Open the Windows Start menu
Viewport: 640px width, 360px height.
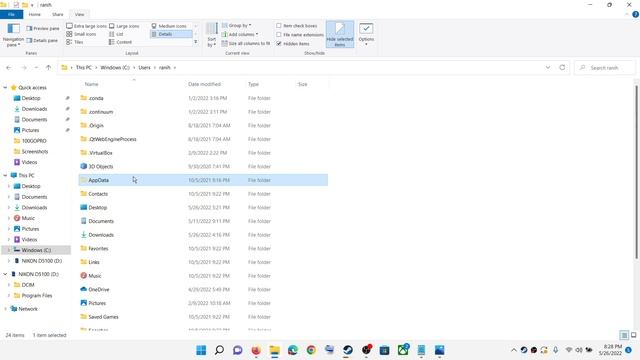(201, 350)
